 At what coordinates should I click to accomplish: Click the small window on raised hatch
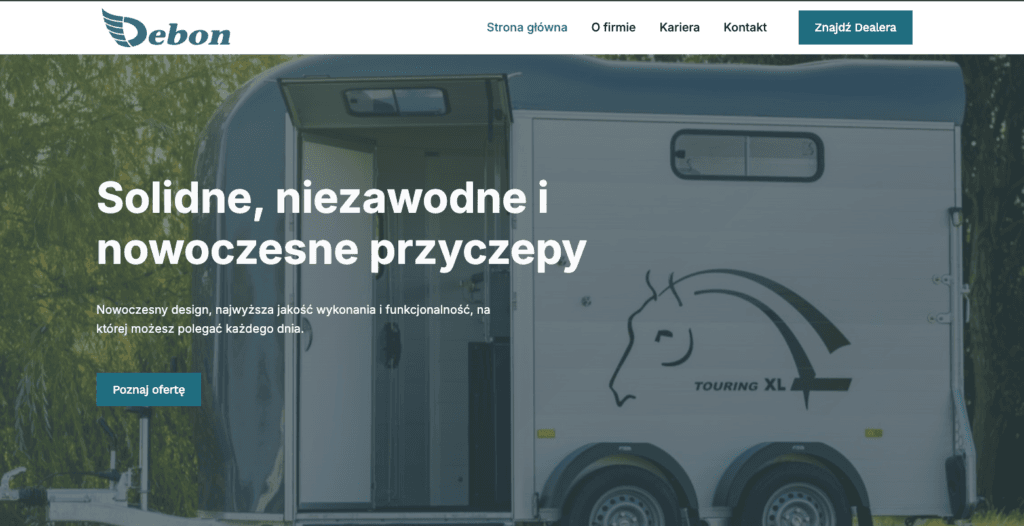click(x=395, y=101)
